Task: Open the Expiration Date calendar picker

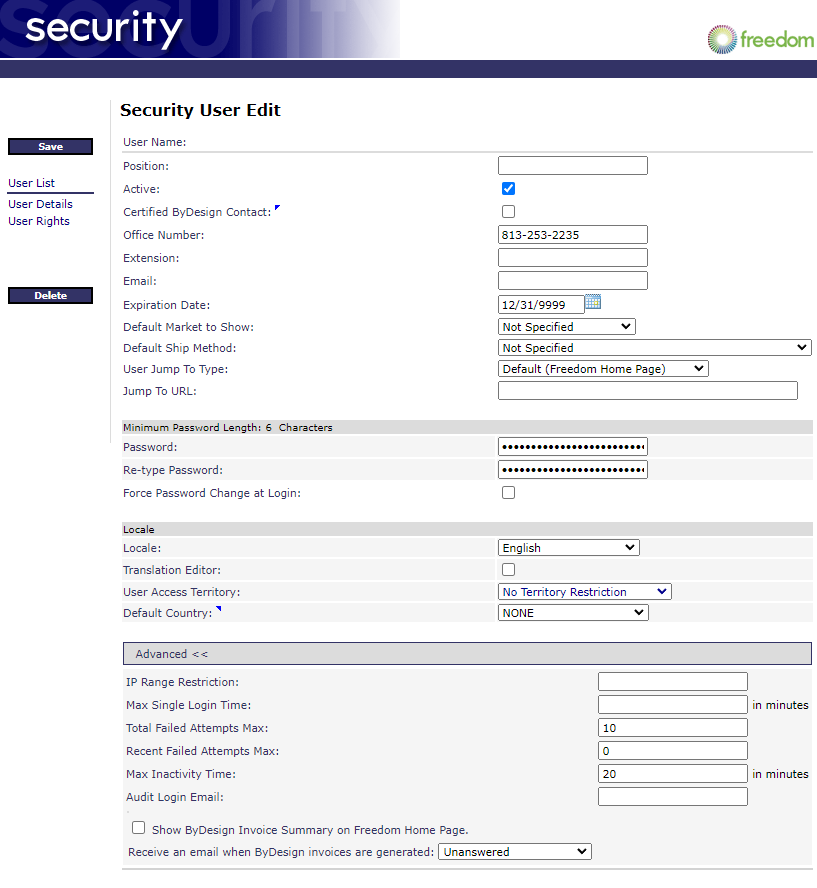Action: [593, 302]
